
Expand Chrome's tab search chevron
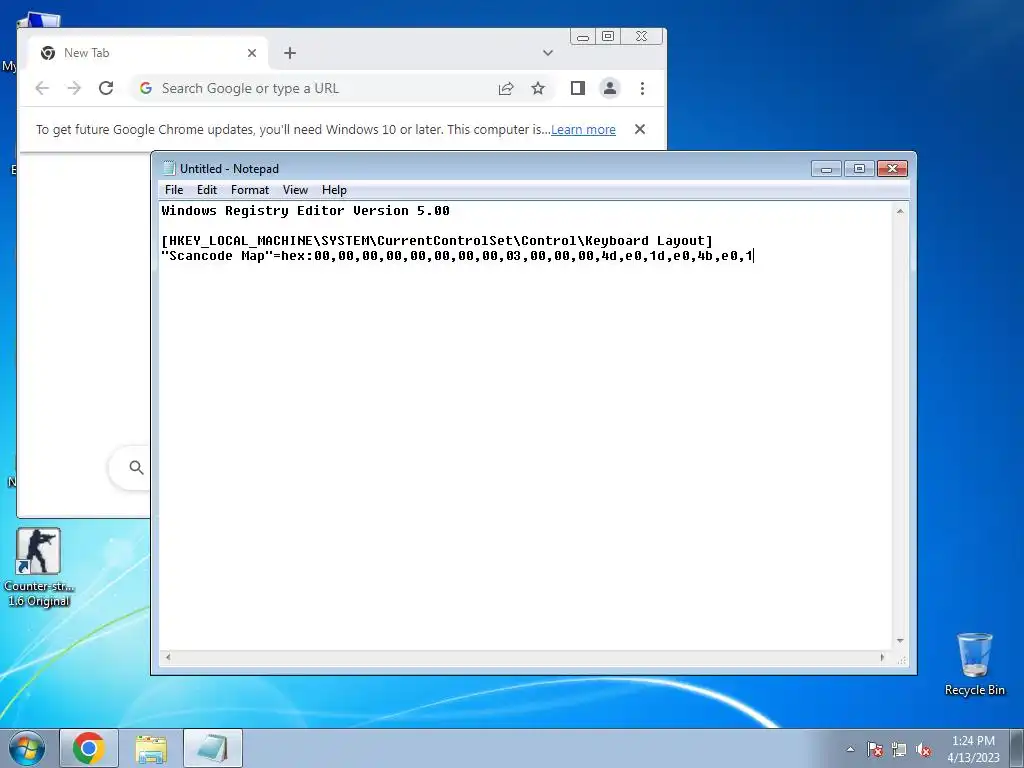[x=548, y=53]
